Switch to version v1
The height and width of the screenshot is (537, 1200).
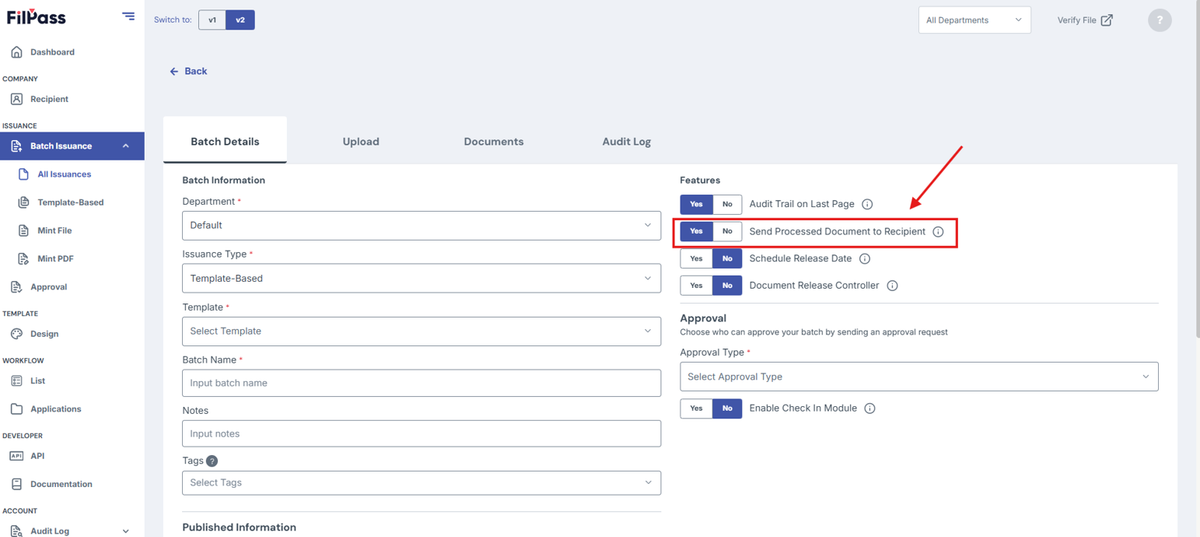point(212,20)
